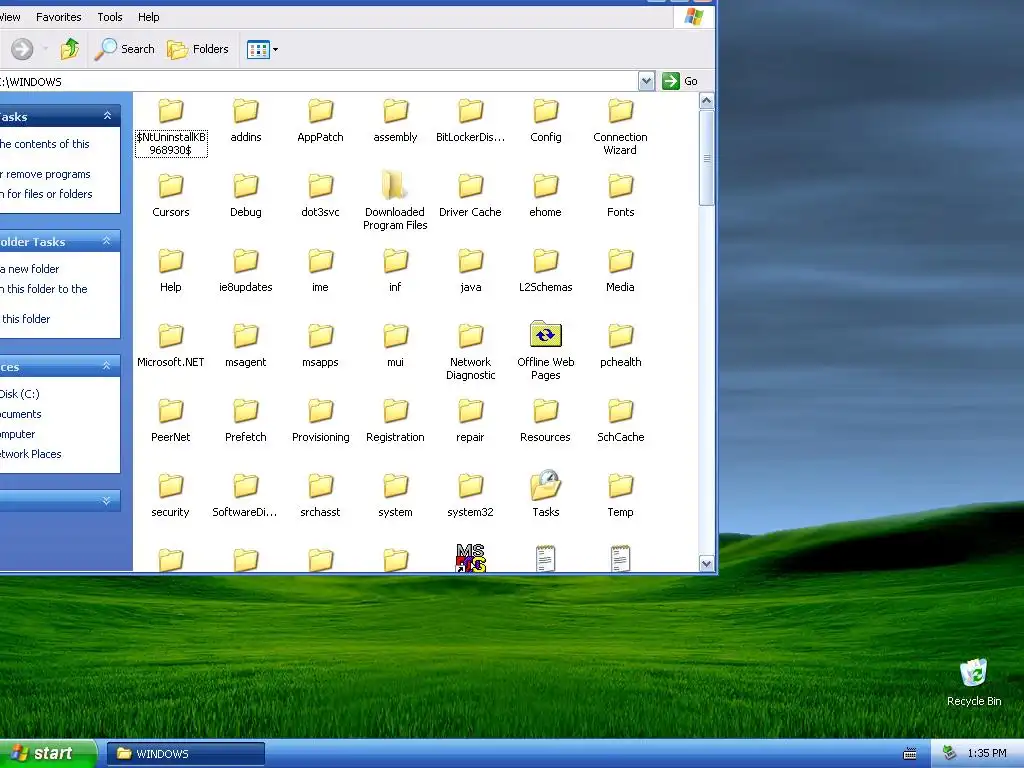Screen dimensions: 1024x768
Task: Click the 'this folder' share link
Action: click(25, 319)
